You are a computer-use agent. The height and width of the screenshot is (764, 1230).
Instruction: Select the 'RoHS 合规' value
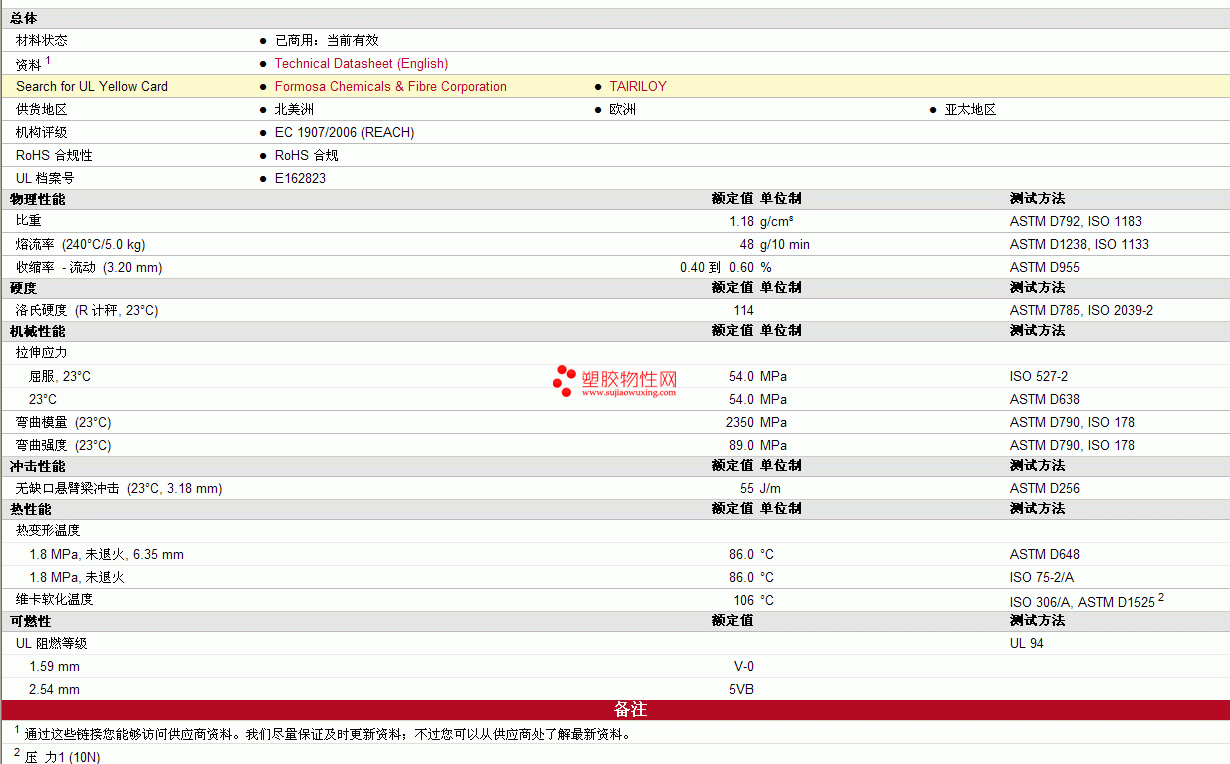pyautogui.click(x=306, y=155)
